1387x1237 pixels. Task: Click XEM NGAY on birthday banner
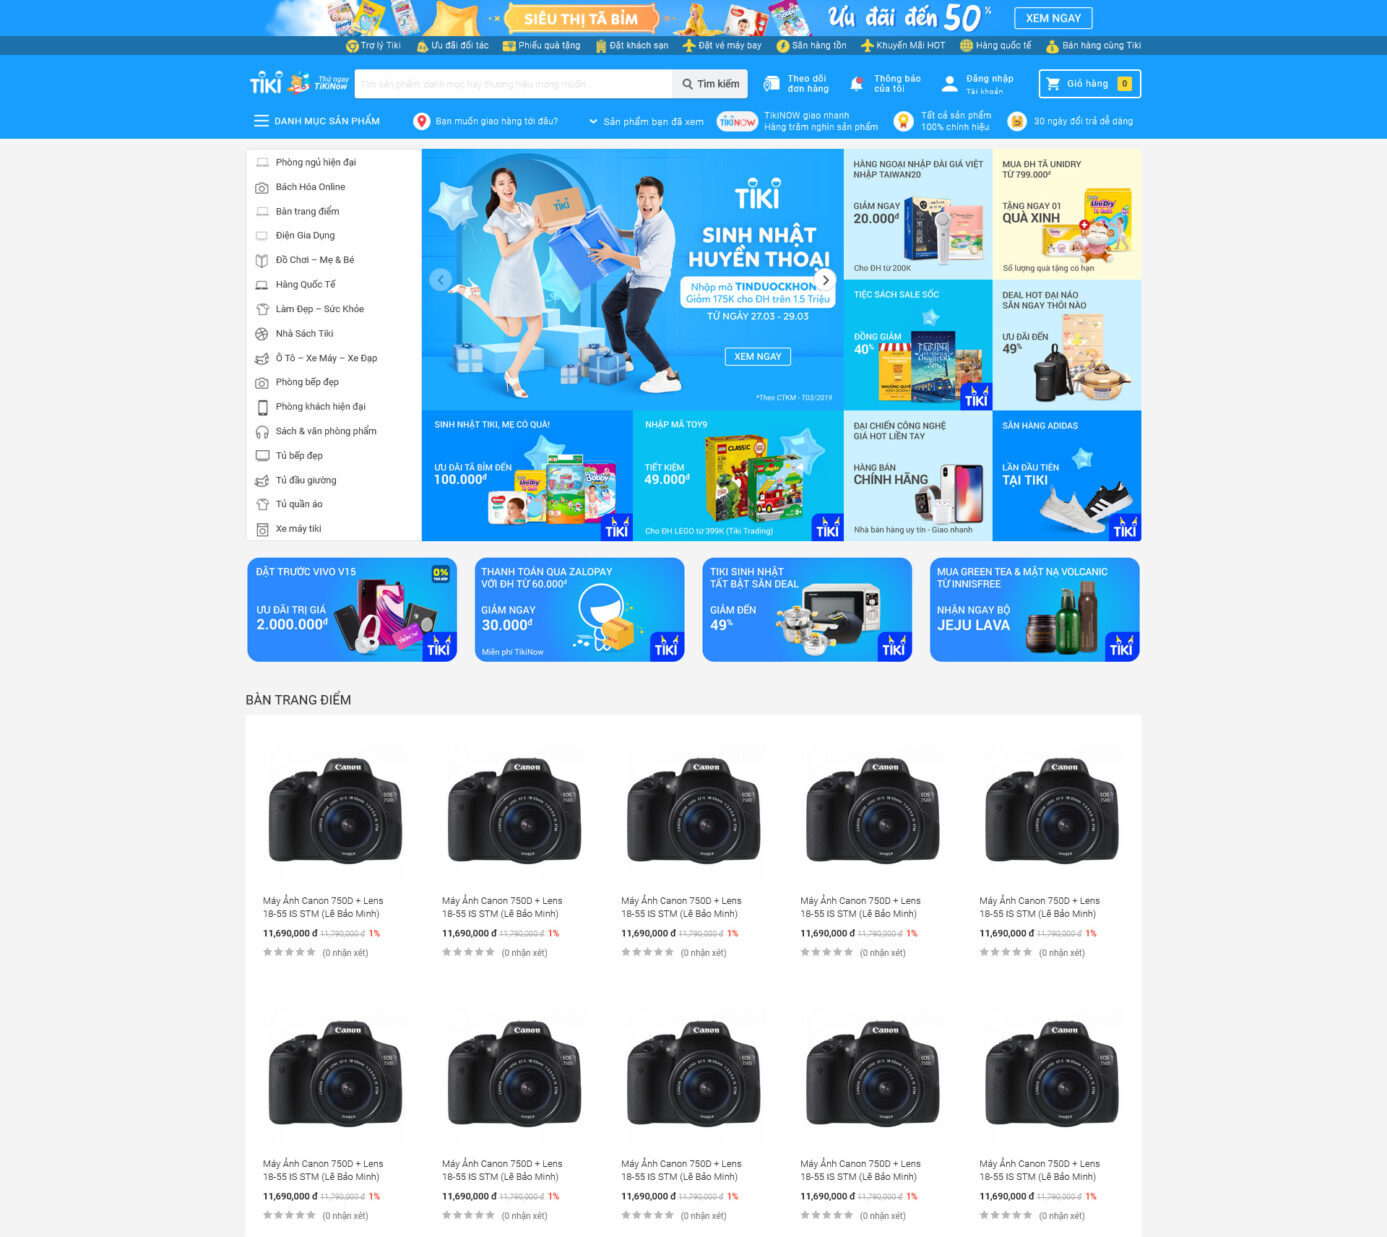click(x=758, y=356)
